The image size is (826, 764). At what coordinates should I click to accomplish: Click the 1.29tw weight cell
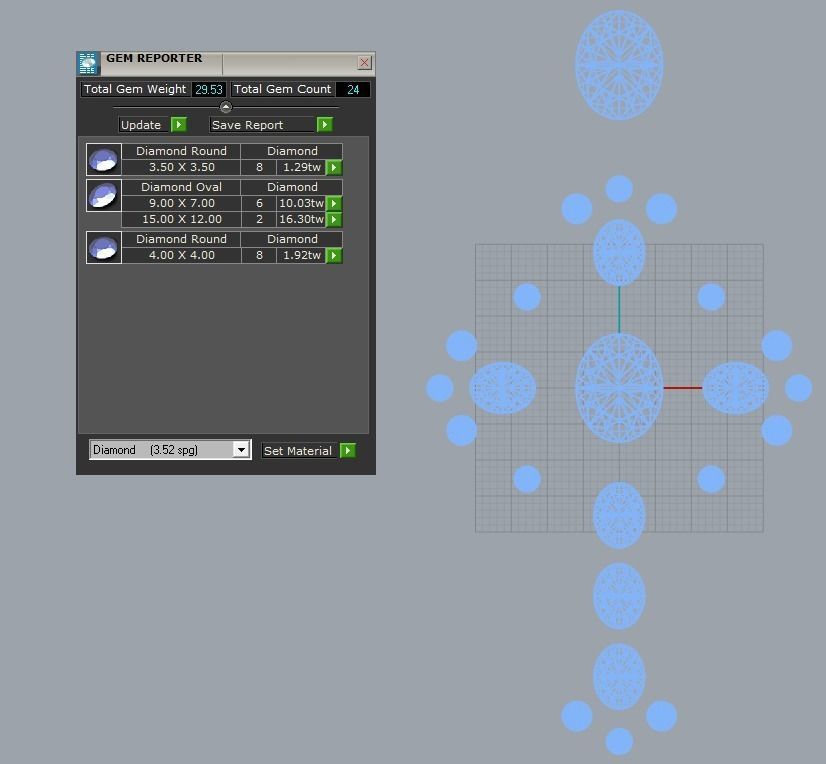[x=301, y=167]
